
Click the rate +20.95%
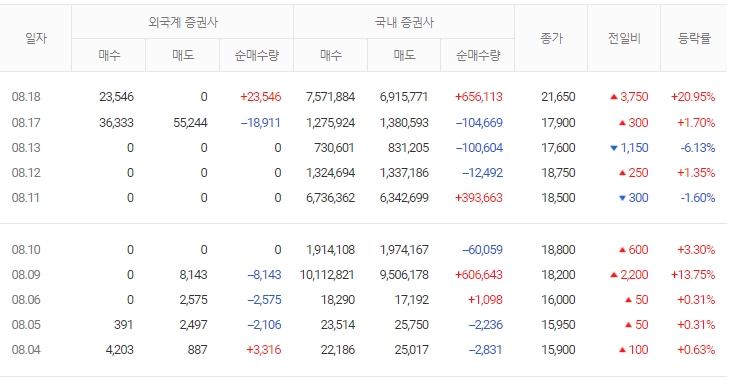point(693,97)
